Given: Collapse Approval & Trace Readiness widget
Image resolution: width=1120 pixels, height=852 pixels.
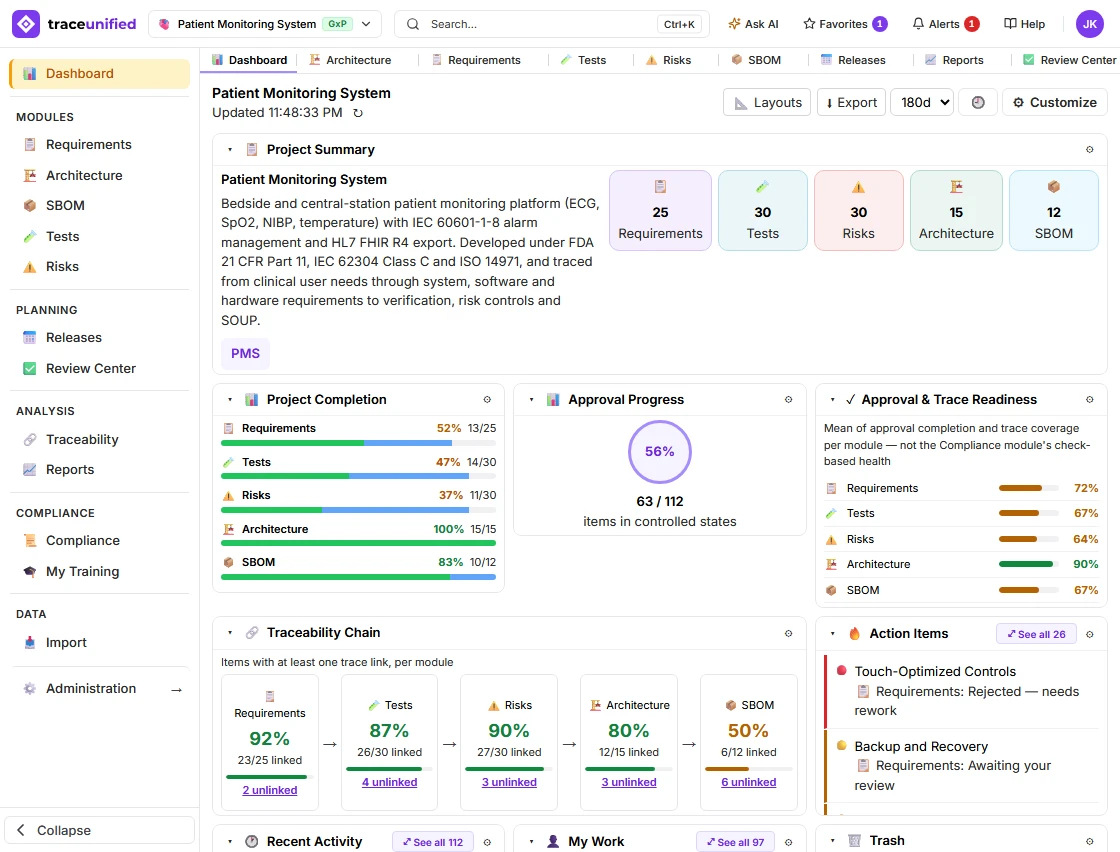Looking at the screenshot, I should click(x=832, y=400).
